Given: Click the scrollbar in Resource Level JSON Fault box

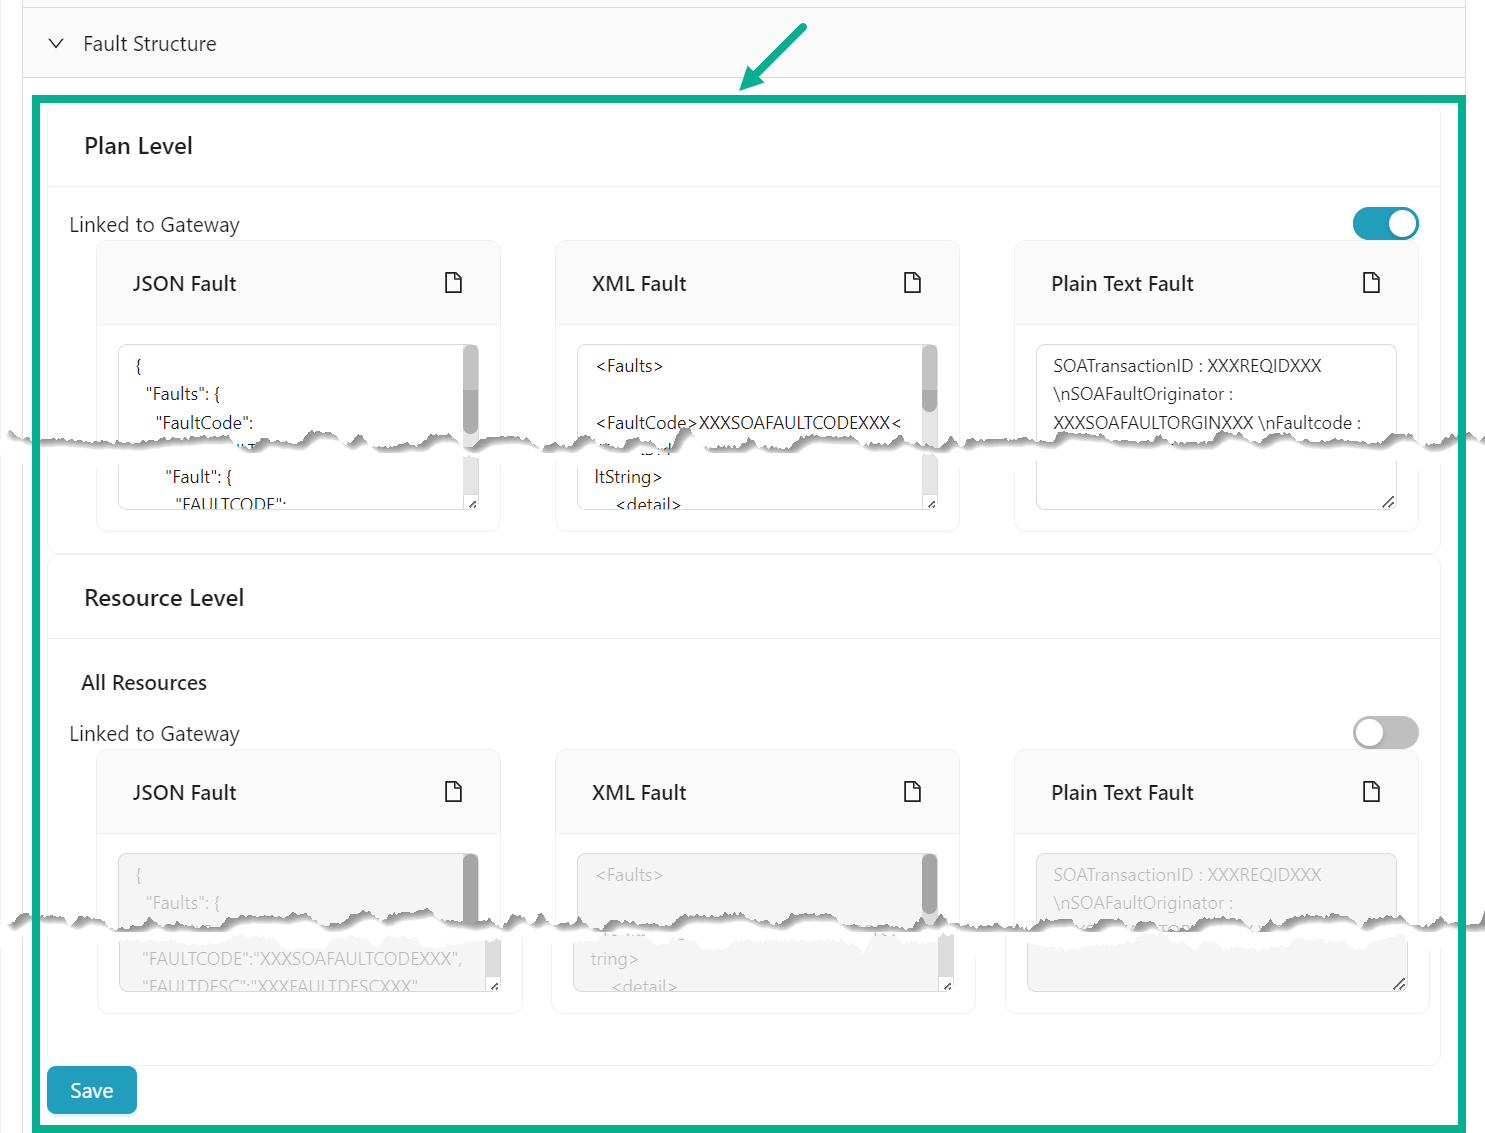Looking at the screenshot, I should 470,885.
